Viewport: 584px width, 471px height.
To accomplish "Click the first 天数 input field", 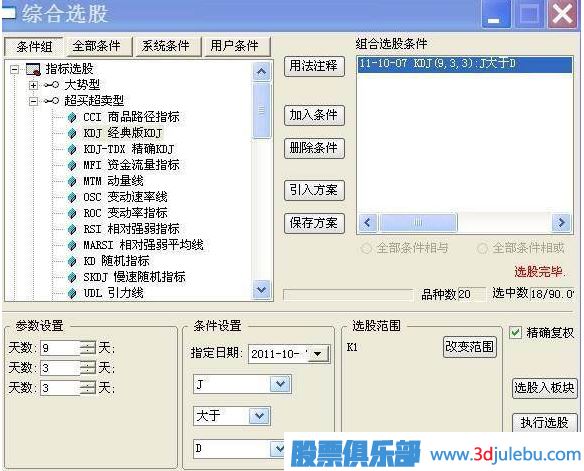I will tap(60, 349).
